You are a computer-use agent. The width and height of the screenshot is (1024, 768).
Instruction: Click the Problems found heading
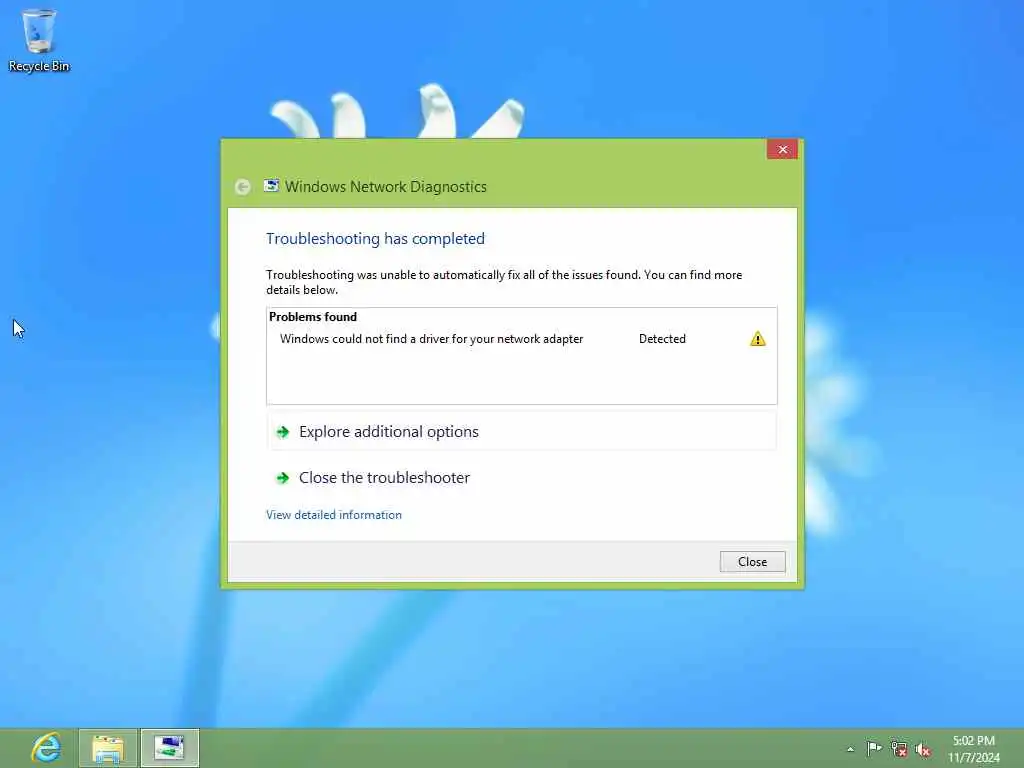[x=313, y=317]
